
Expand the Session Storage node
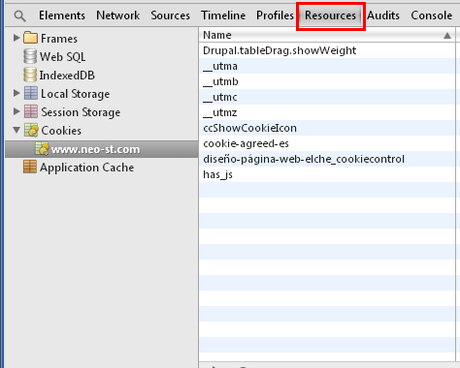(x=16, y=111)
